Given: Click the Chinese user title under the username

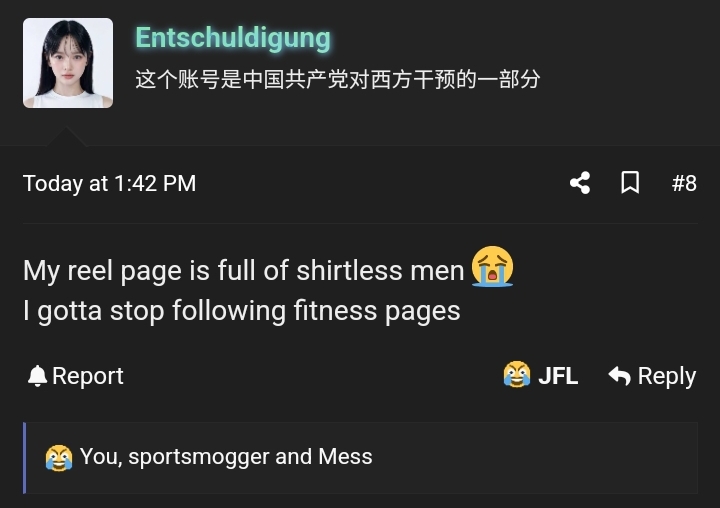Looking at the screenshot, I should 338,79.
